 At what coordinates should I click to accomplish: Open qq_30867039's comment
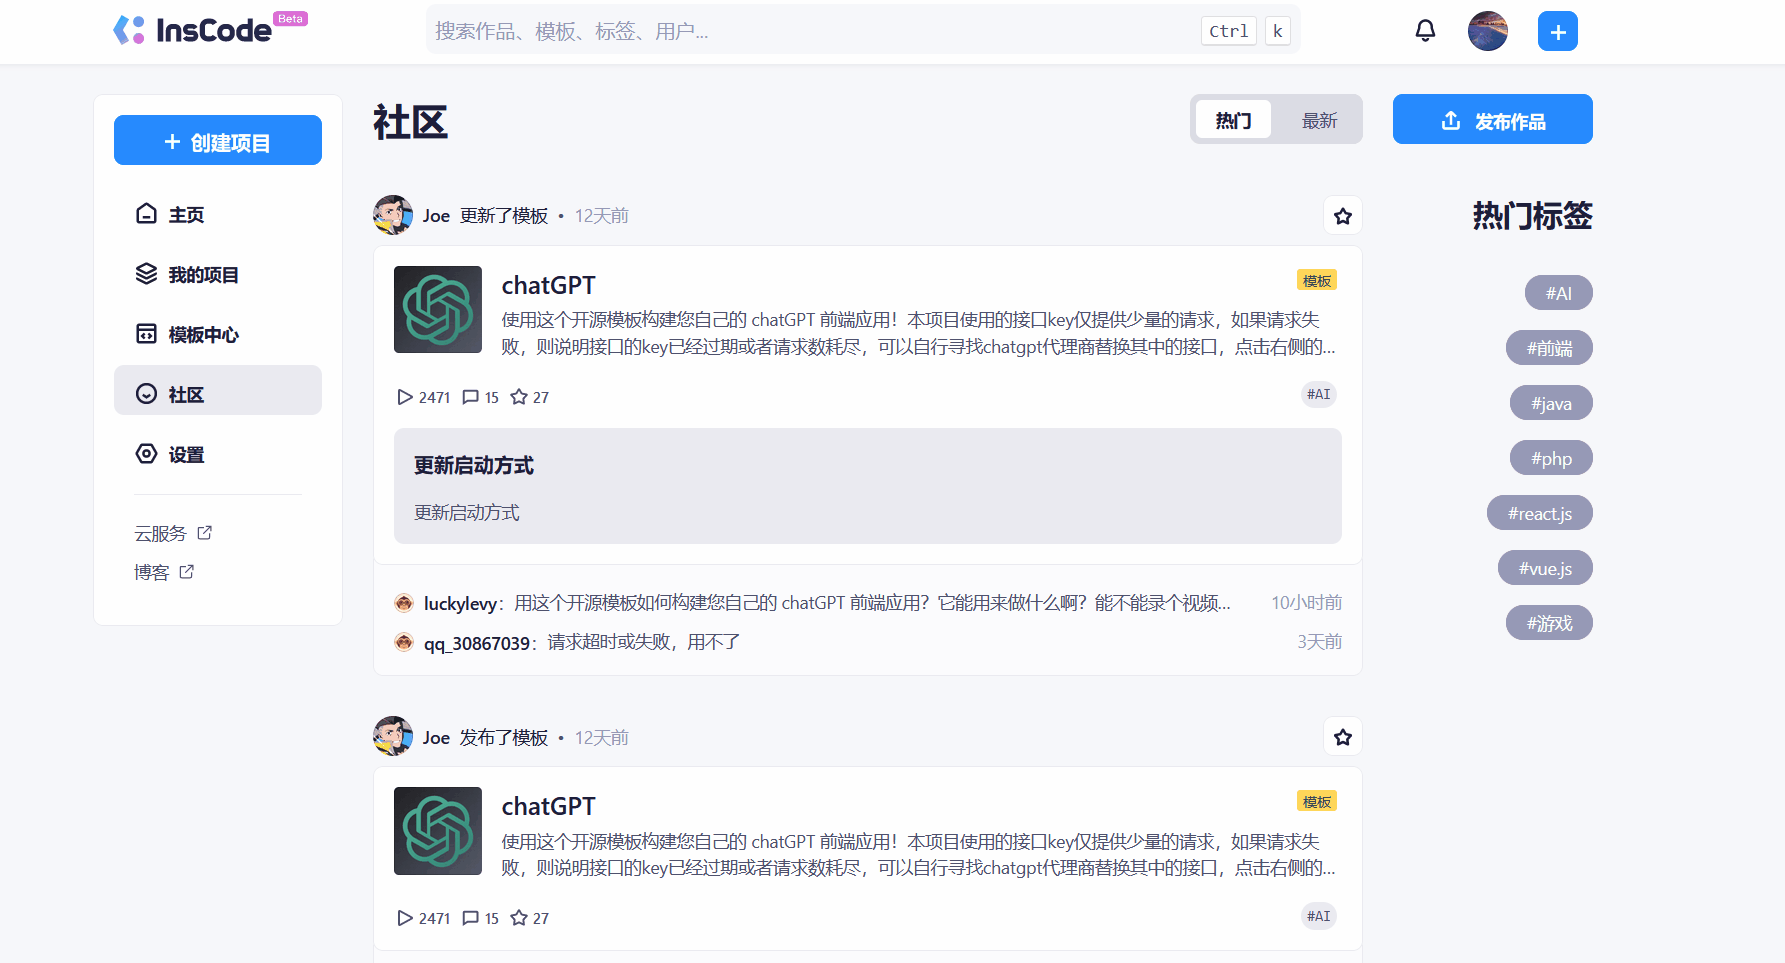(x=868, y=642)
